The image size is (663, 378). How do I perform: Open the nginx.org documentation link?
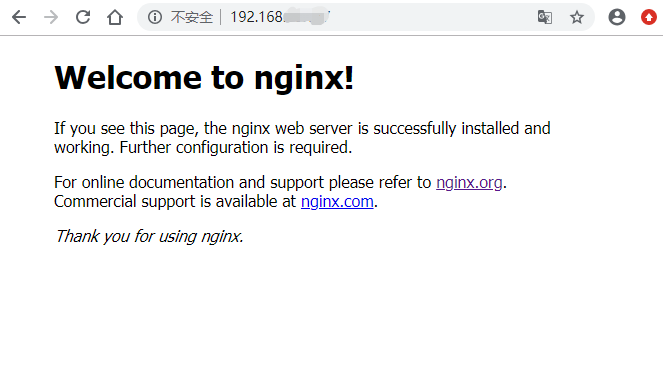point(469,183)
